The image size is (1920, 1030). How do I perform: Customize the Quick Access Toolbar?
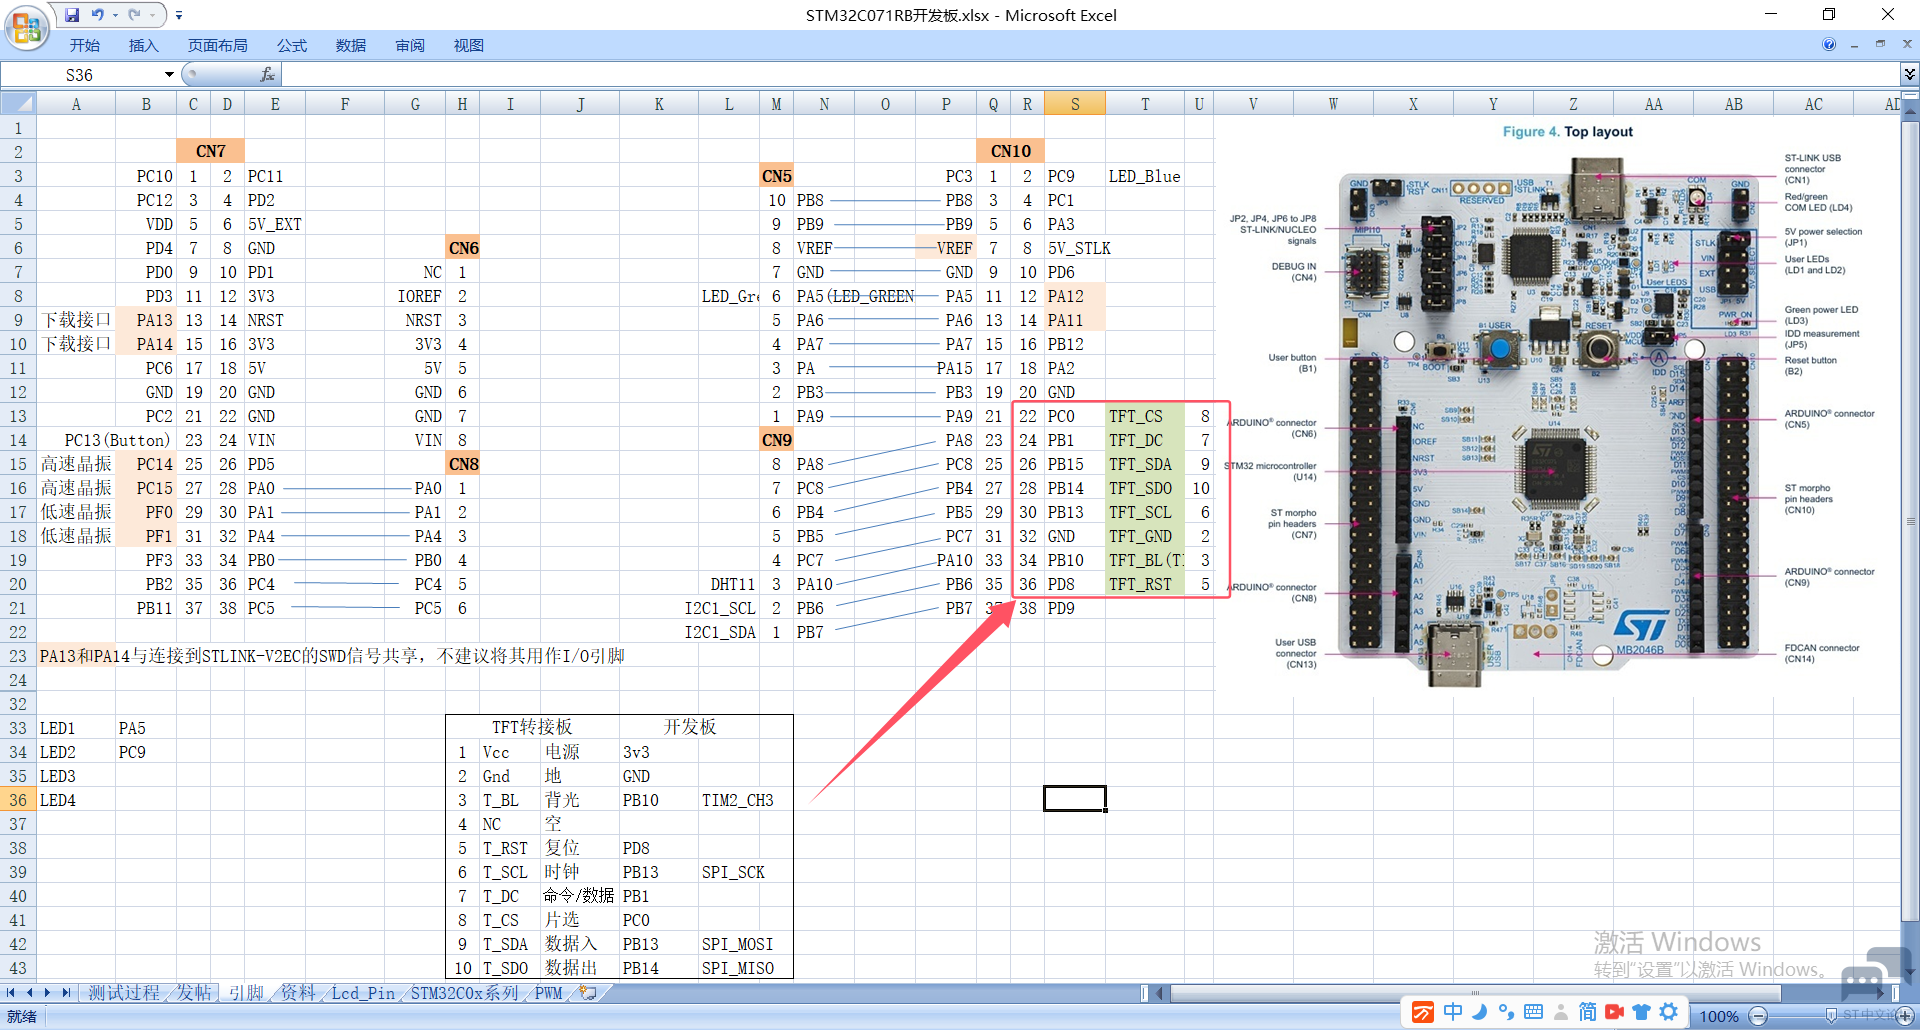tap(179, 15)
